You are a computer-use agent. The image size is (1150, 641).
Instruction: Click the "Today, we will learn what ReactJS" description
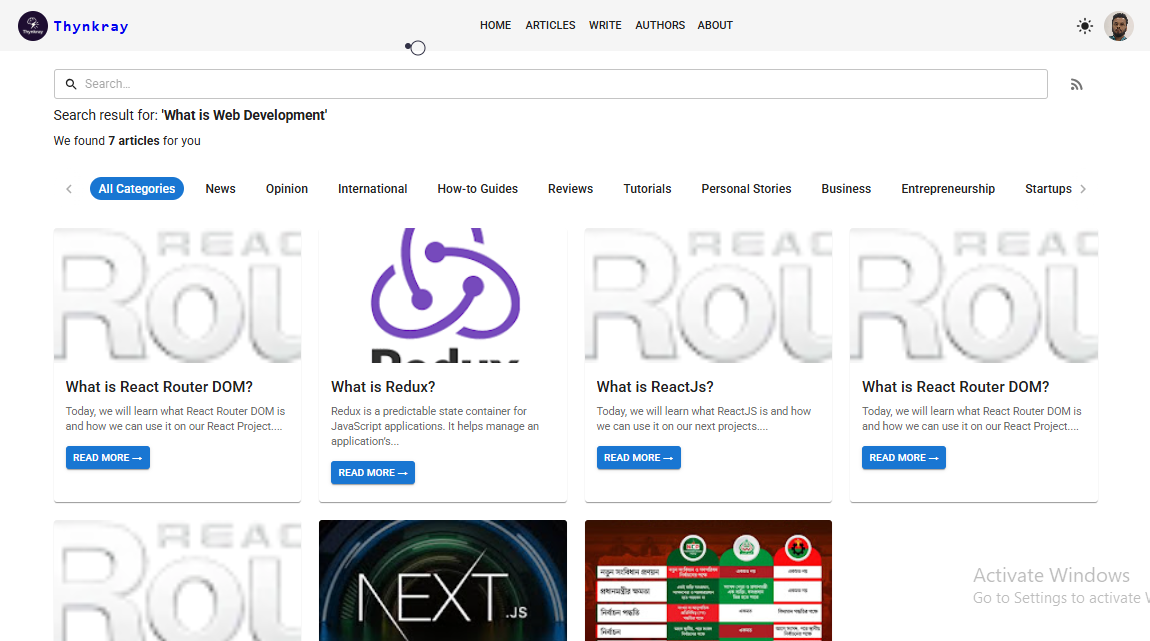pyautogui.click(x=704, y=419)
